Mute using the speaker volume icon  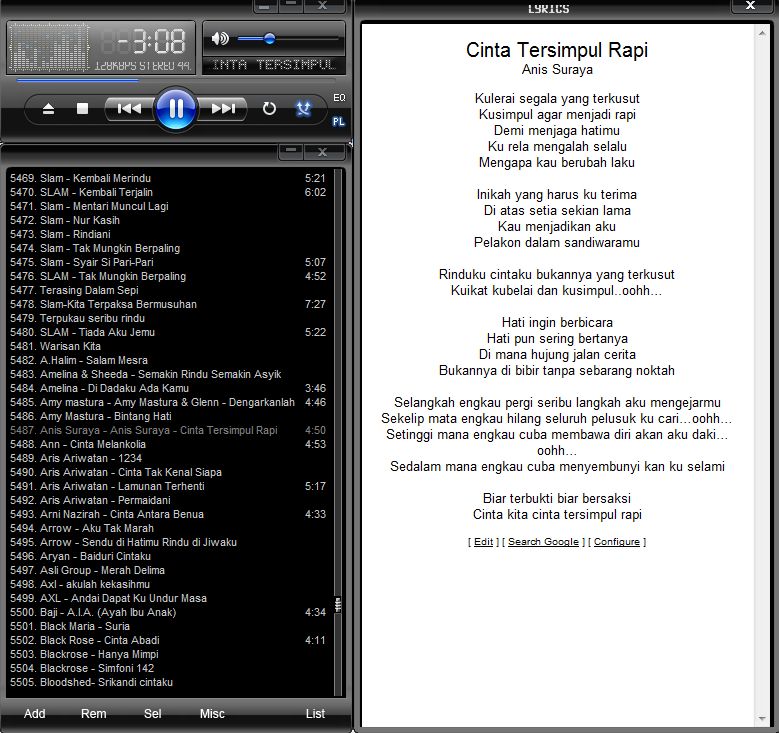pos(220,39)
